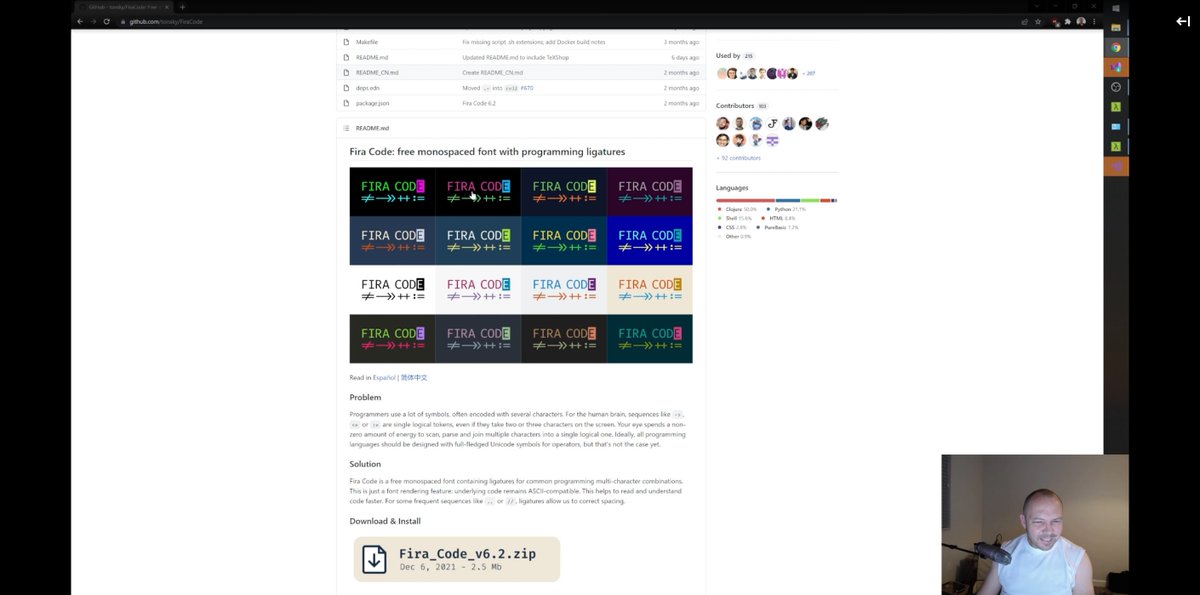Image resolution: width=1200 pixels, height=595 pixels.
Task: Filter by CSS language label
Action: [x=732, y=227]
